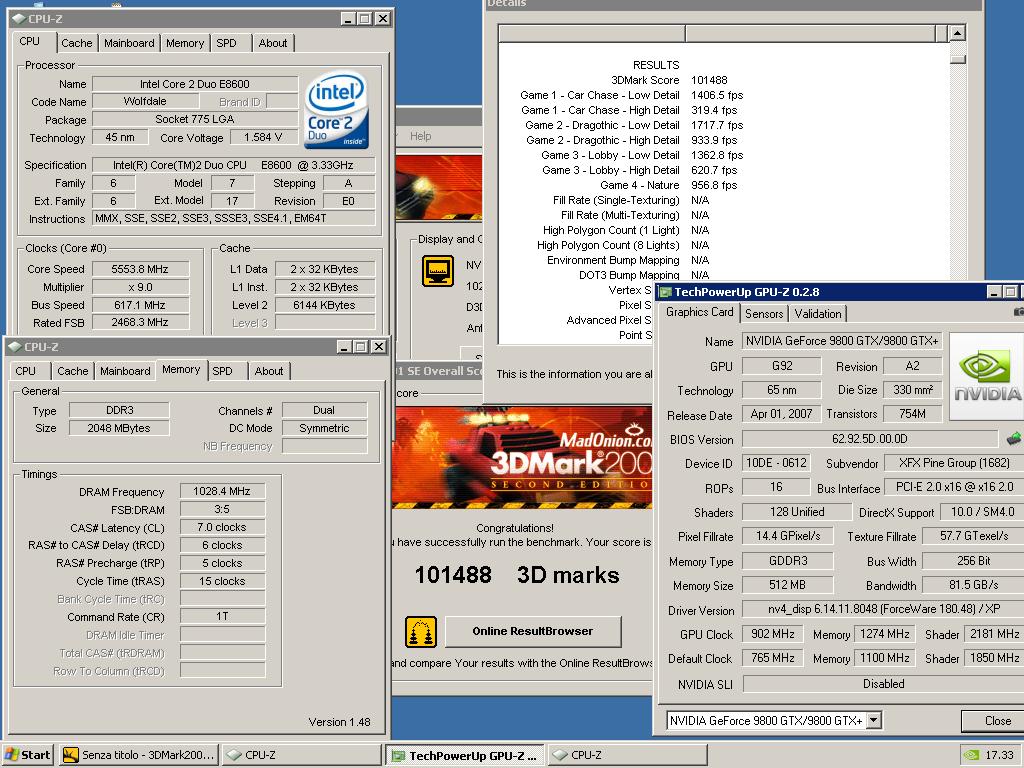Open the Windows Start menu
Image resolution: width=1024 pixels, height=768 pixels.
click(27, 755)
